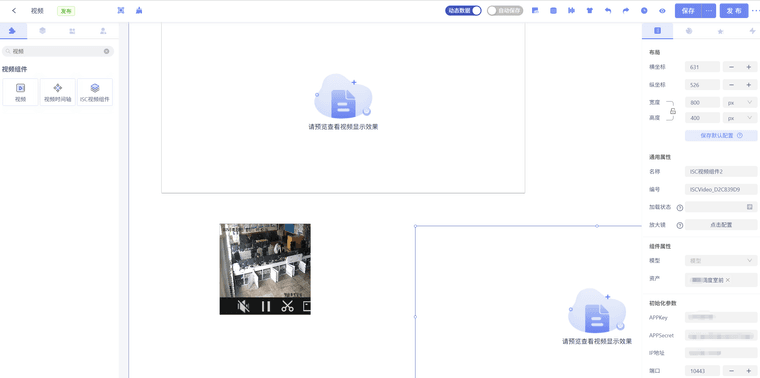Open the lightning events tab in right panel

752,31
